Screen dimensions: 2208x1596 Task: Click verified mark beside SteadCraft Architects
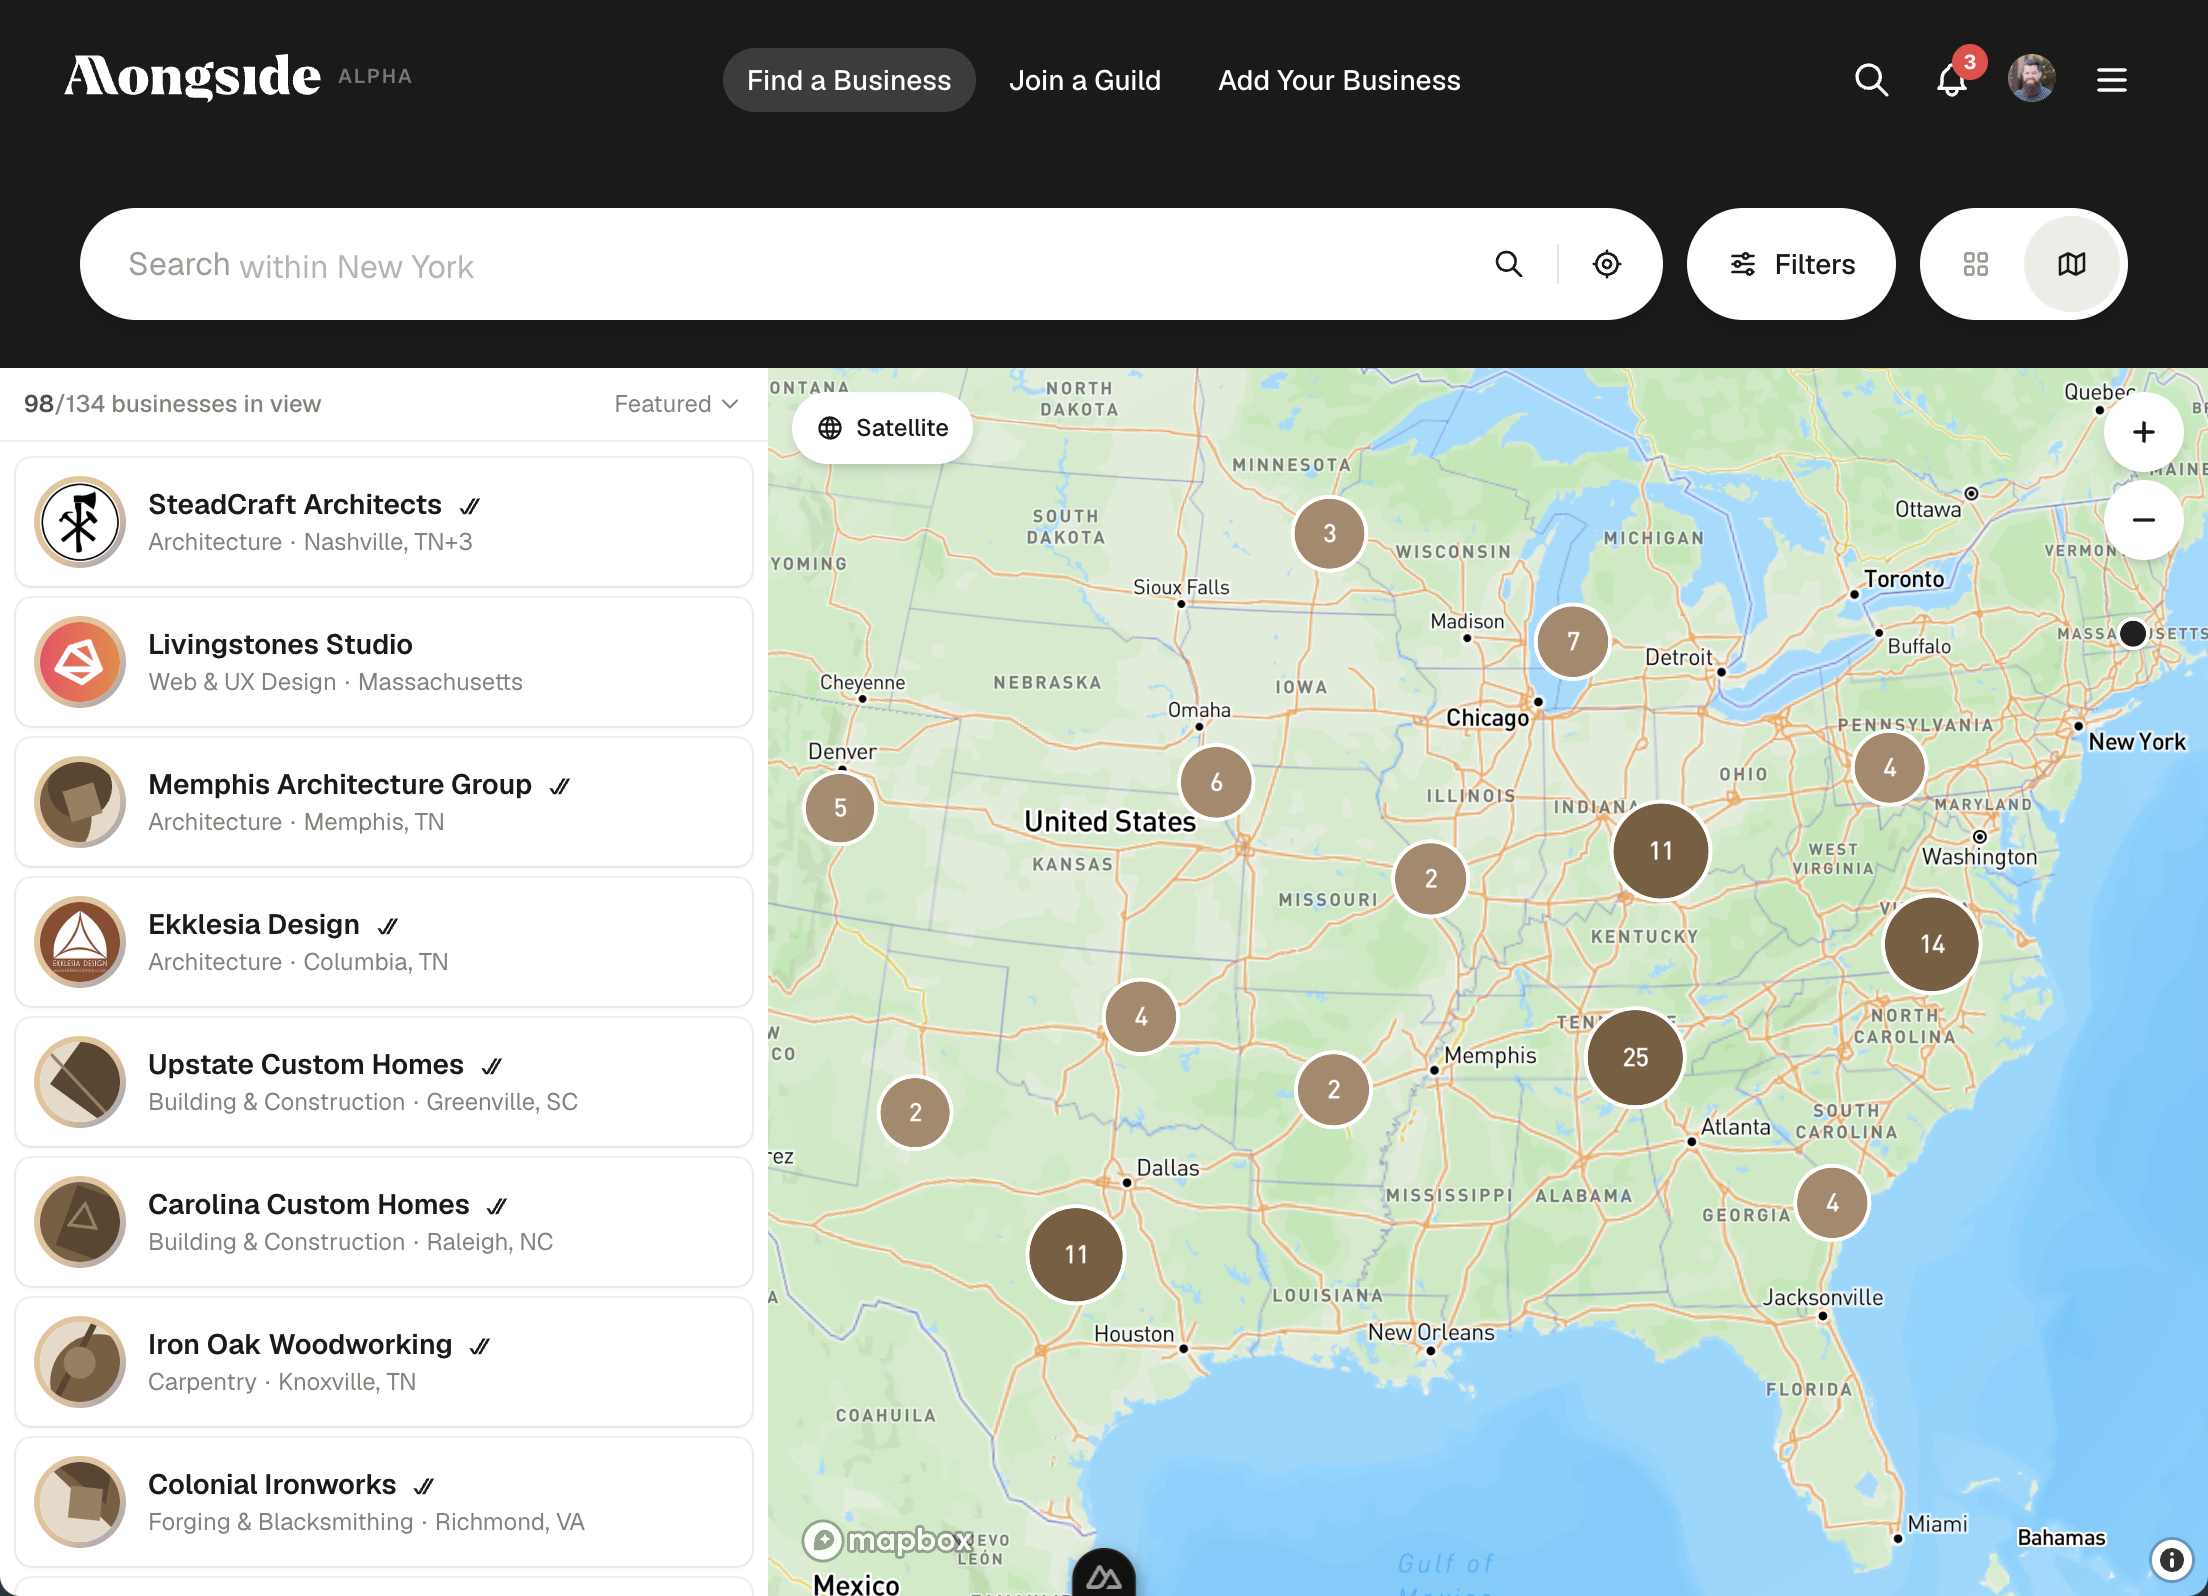470,507
